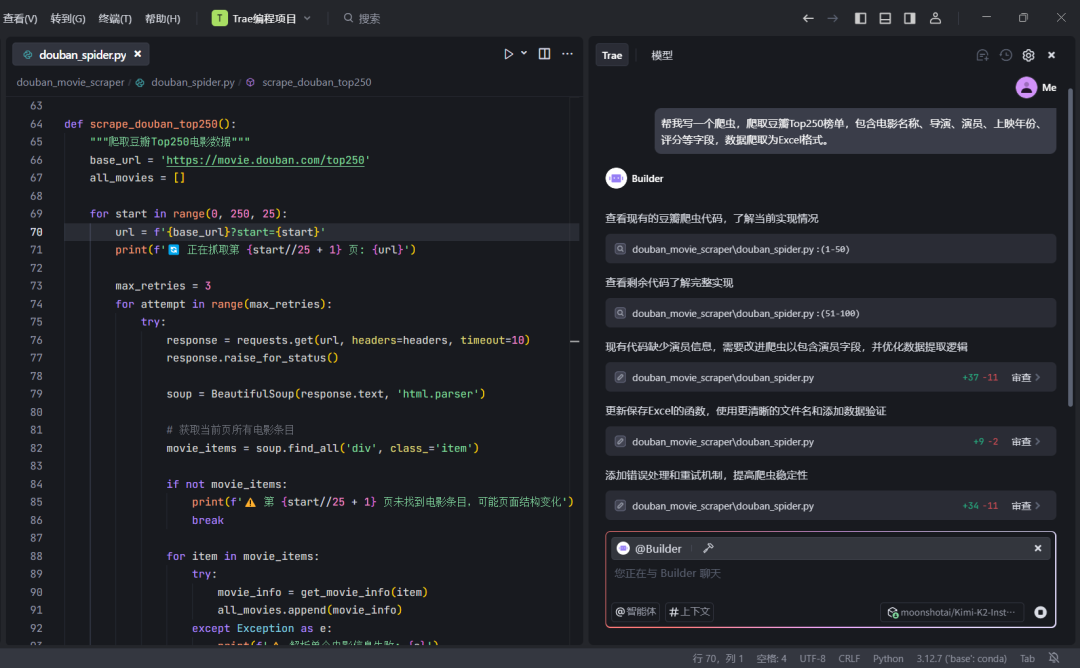Select 3.12.7 conda interpreter
The height and width of the screenshot is (668, 1080).
point(961,658)
